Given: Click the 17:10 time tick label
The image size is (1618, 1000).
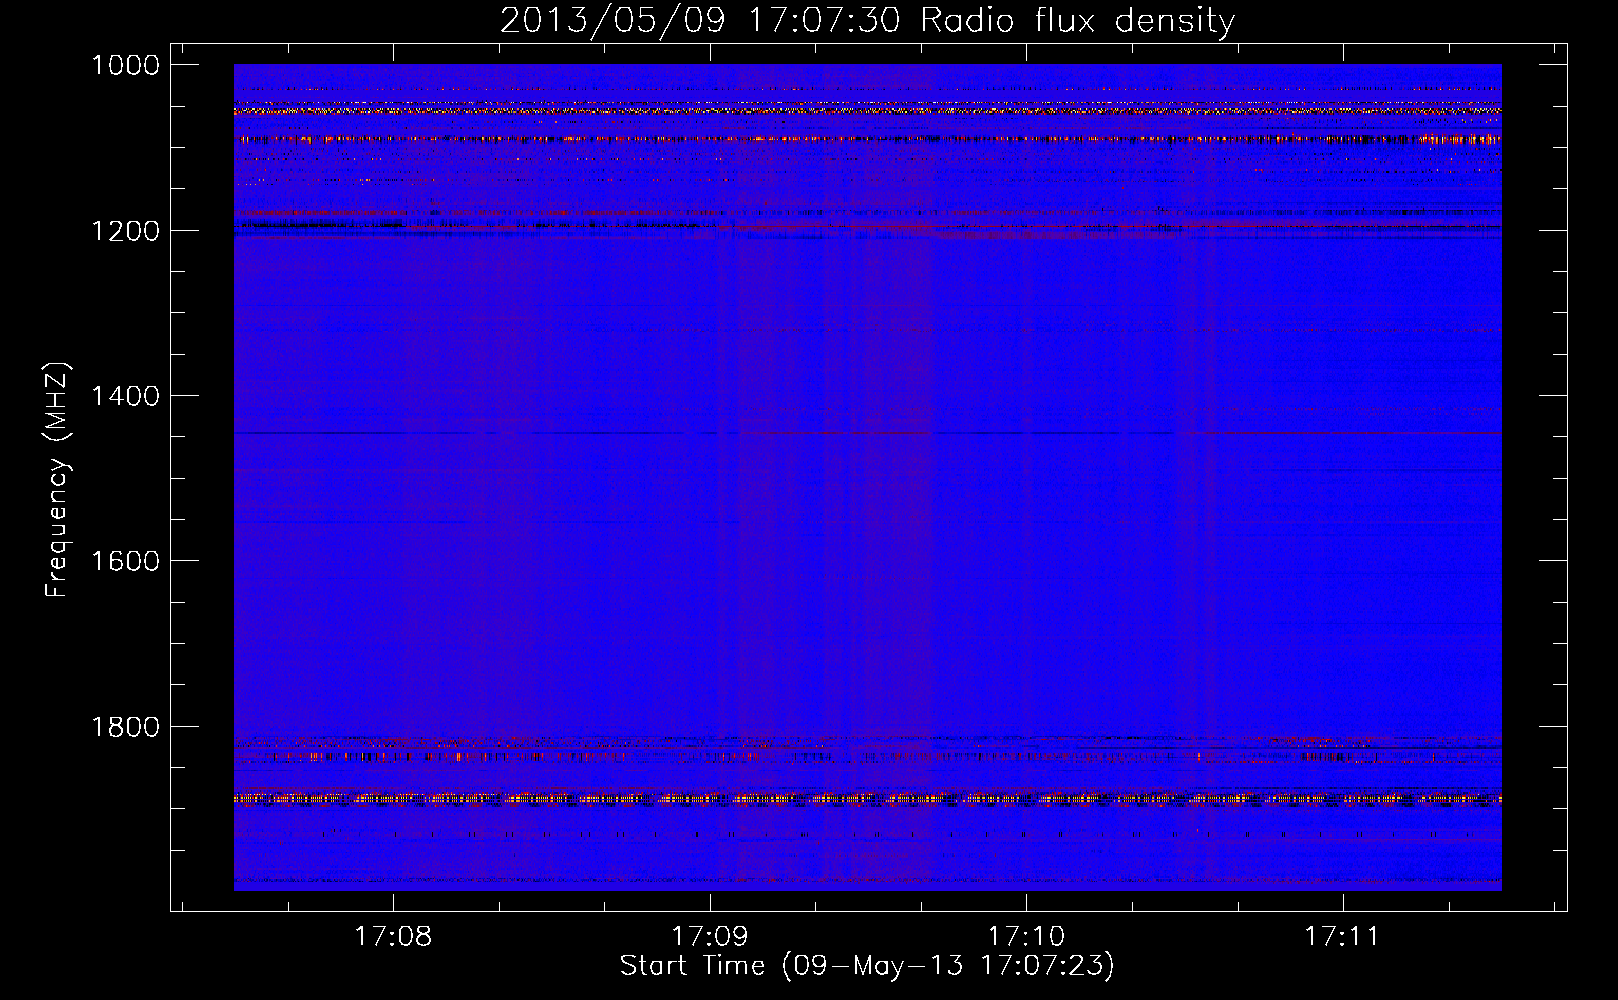Looking at the screenshot, I should (x=1026, y=937).
